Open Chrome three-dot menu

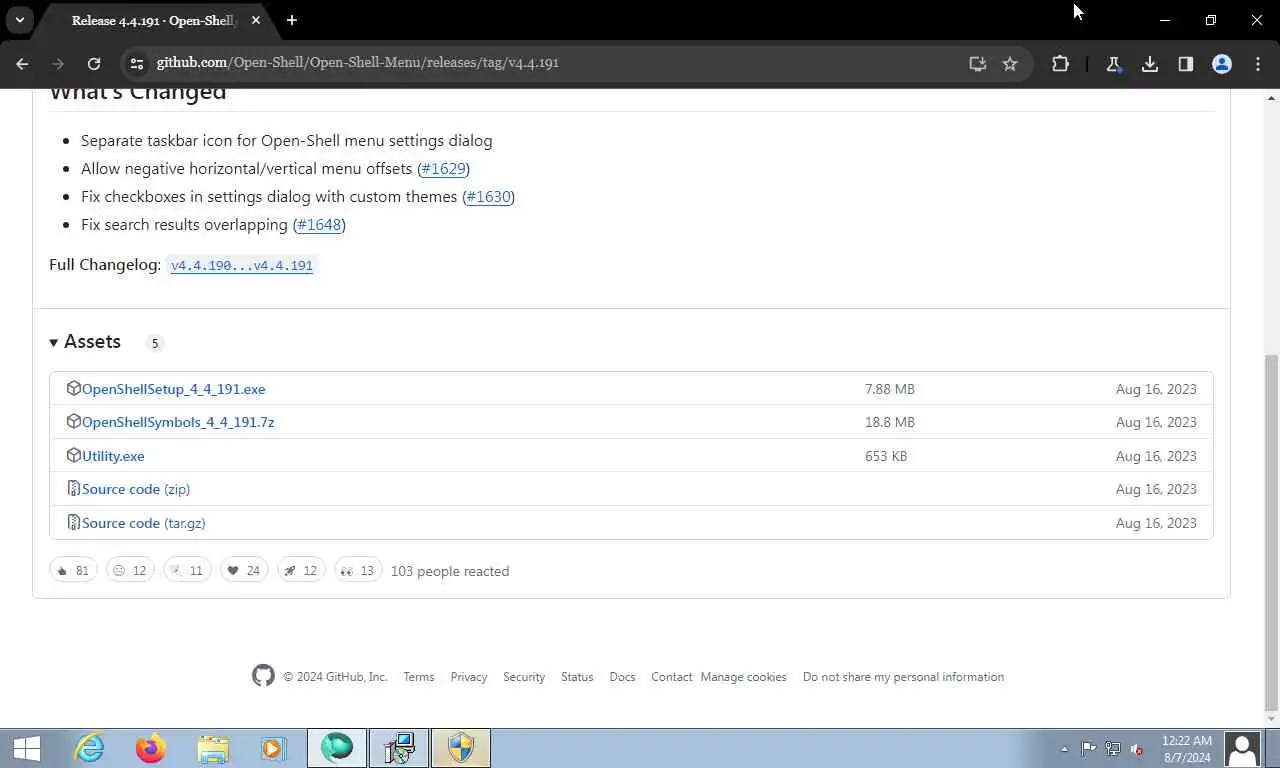1257,63
